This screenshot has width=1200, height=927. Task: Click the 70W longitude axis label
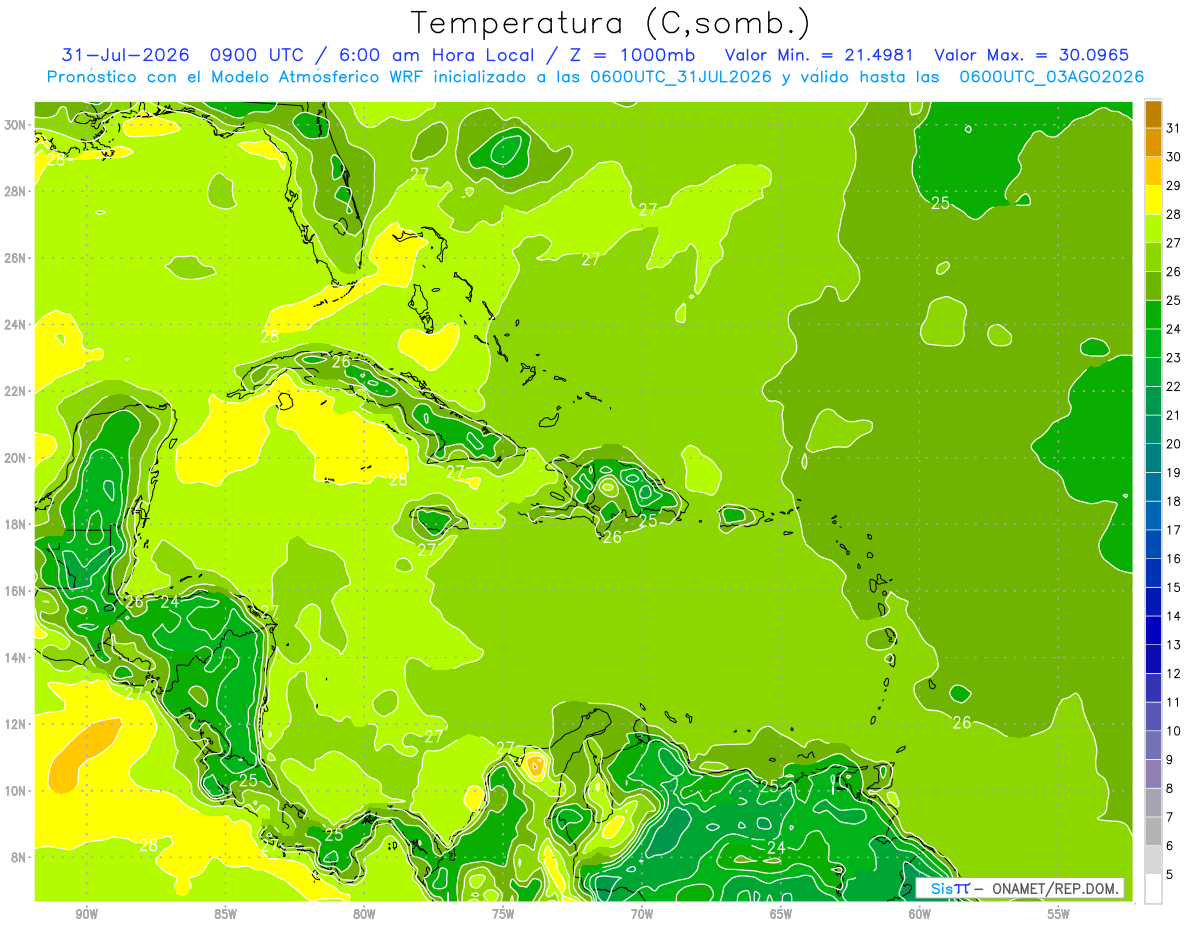642,913
